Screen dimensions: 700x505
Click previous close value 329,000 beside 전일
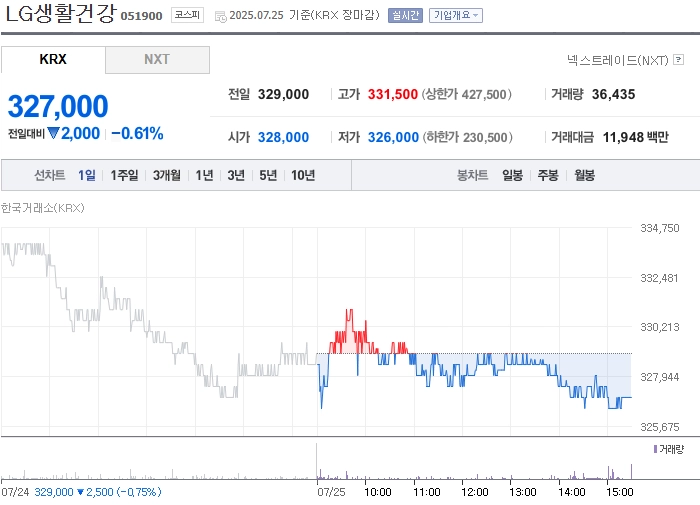click(x=283, y=94)
